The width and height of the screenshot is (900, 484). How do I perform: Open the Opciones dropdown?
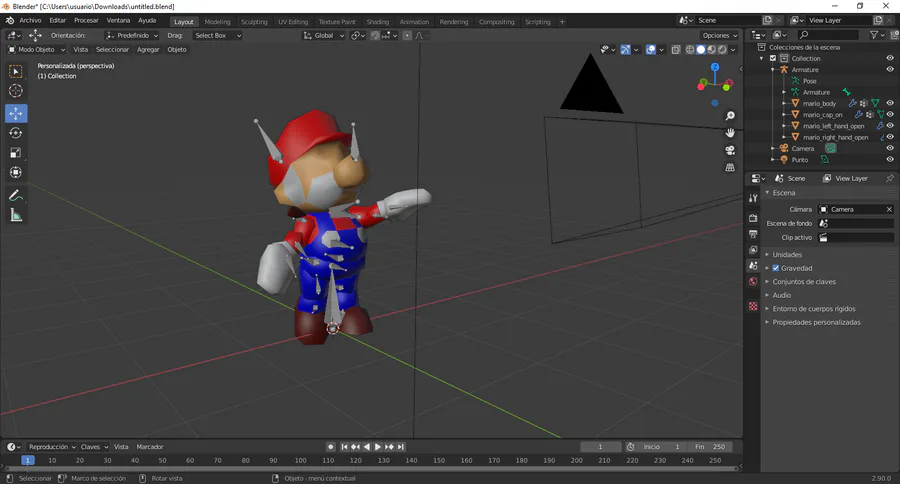tap(720, 36)
